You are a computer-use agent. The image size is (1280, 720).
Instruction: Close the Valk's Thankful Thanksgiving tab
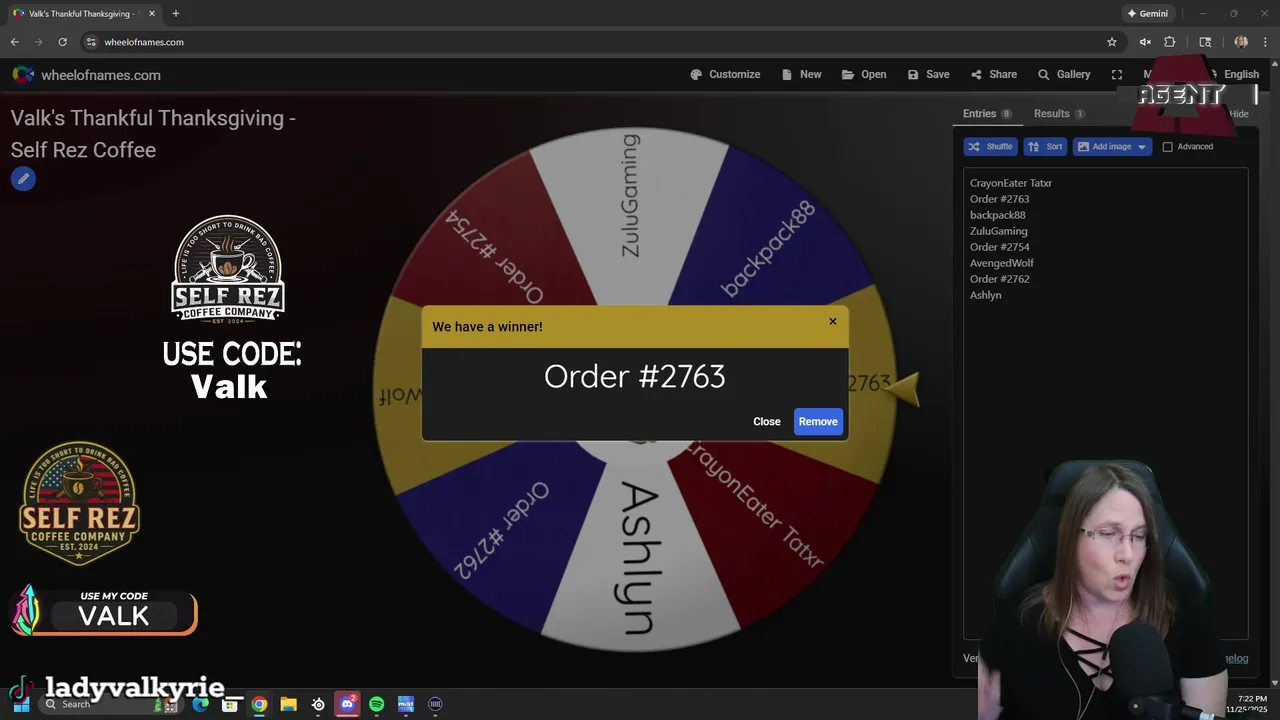(x=151, y=14)
